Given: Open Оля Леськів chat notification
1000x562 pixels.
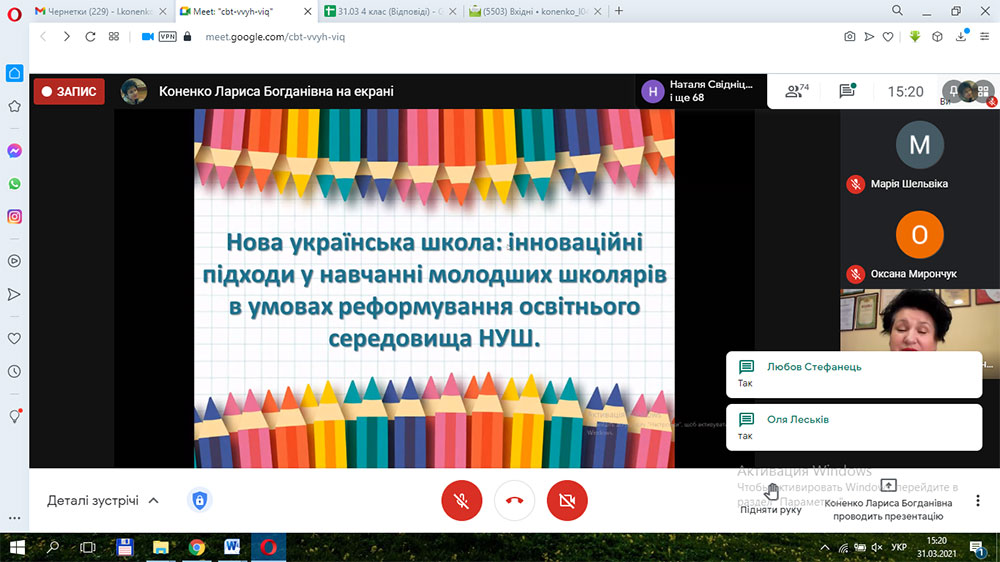Looking at the screenshot, I should coord(854,427).
